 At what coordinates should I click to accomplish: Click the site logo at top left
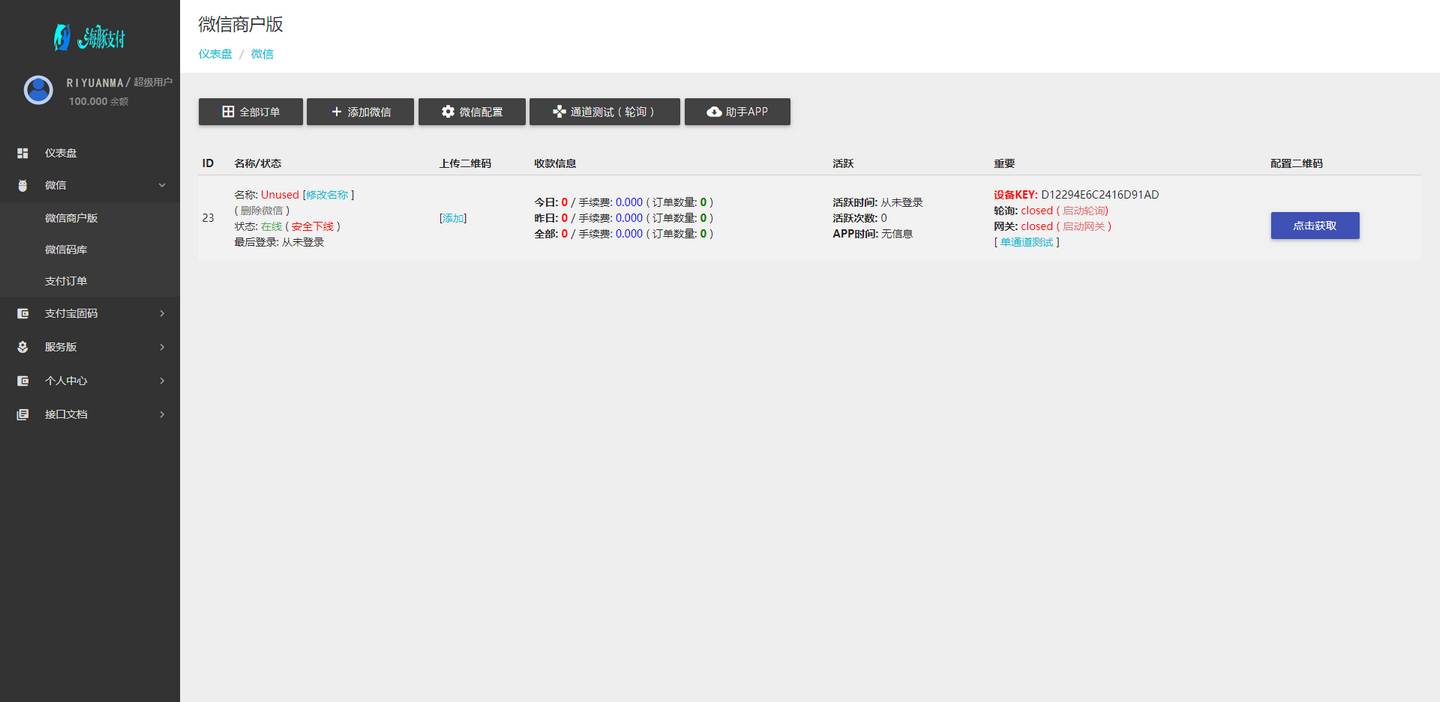(x=89, y=38)
